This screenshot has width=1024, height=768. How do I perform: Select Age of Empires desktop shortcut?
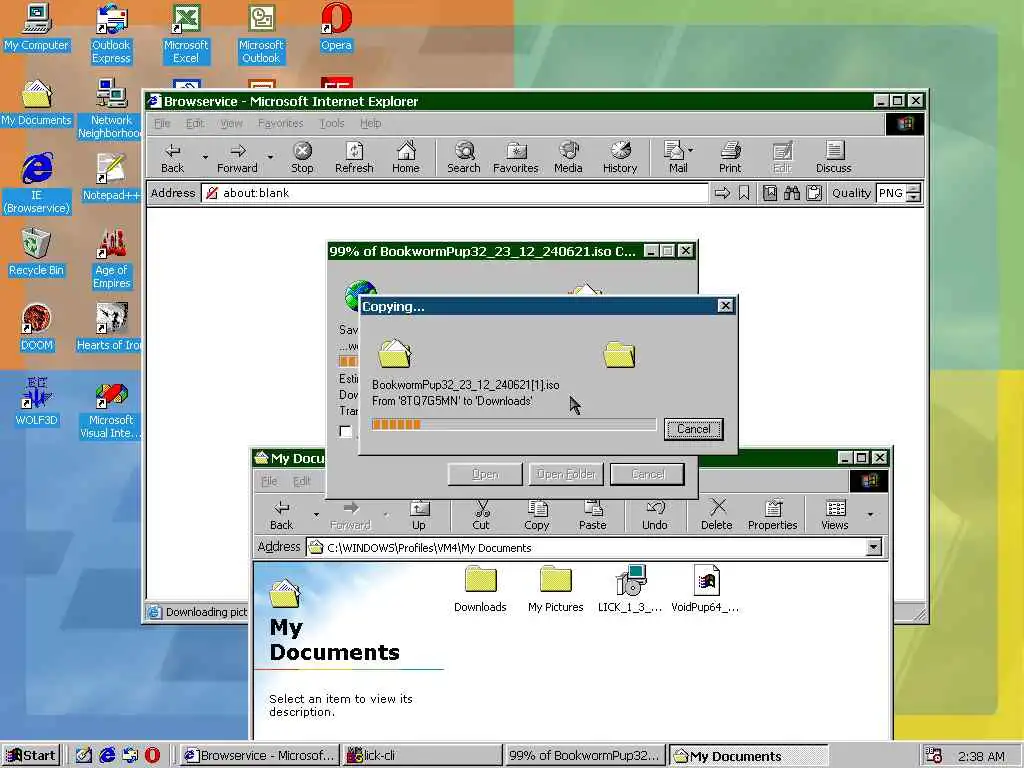coord(111,259)
